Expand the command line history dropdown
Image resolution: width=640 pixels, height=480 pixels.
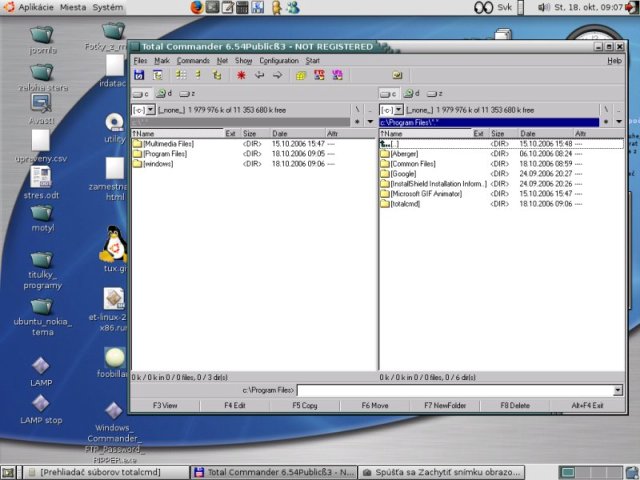tap(617, 390)
